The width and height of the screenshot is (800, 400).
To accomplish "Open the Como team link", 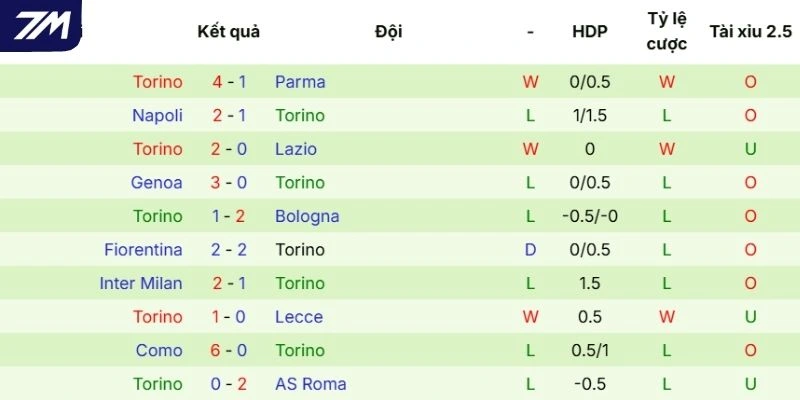I will click(x=161, y=350).
